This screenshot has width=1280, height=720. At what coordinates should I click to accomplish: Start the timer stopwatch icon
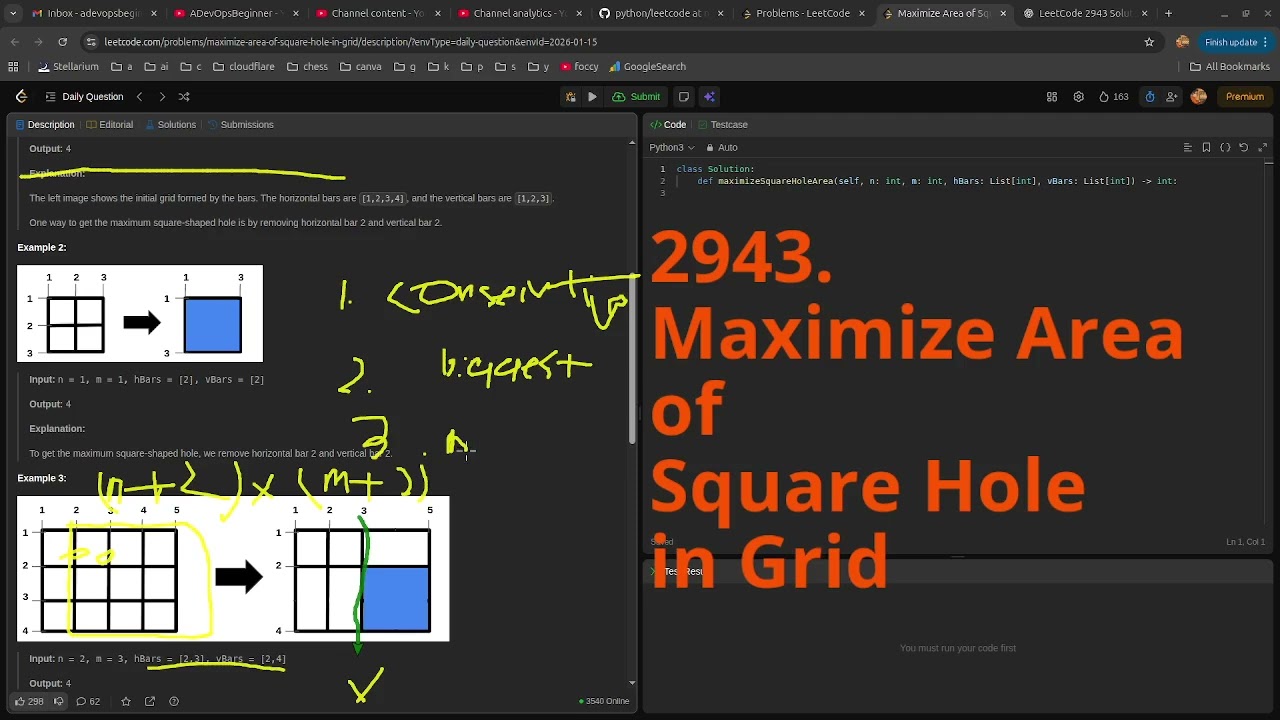coord(1150,97)
